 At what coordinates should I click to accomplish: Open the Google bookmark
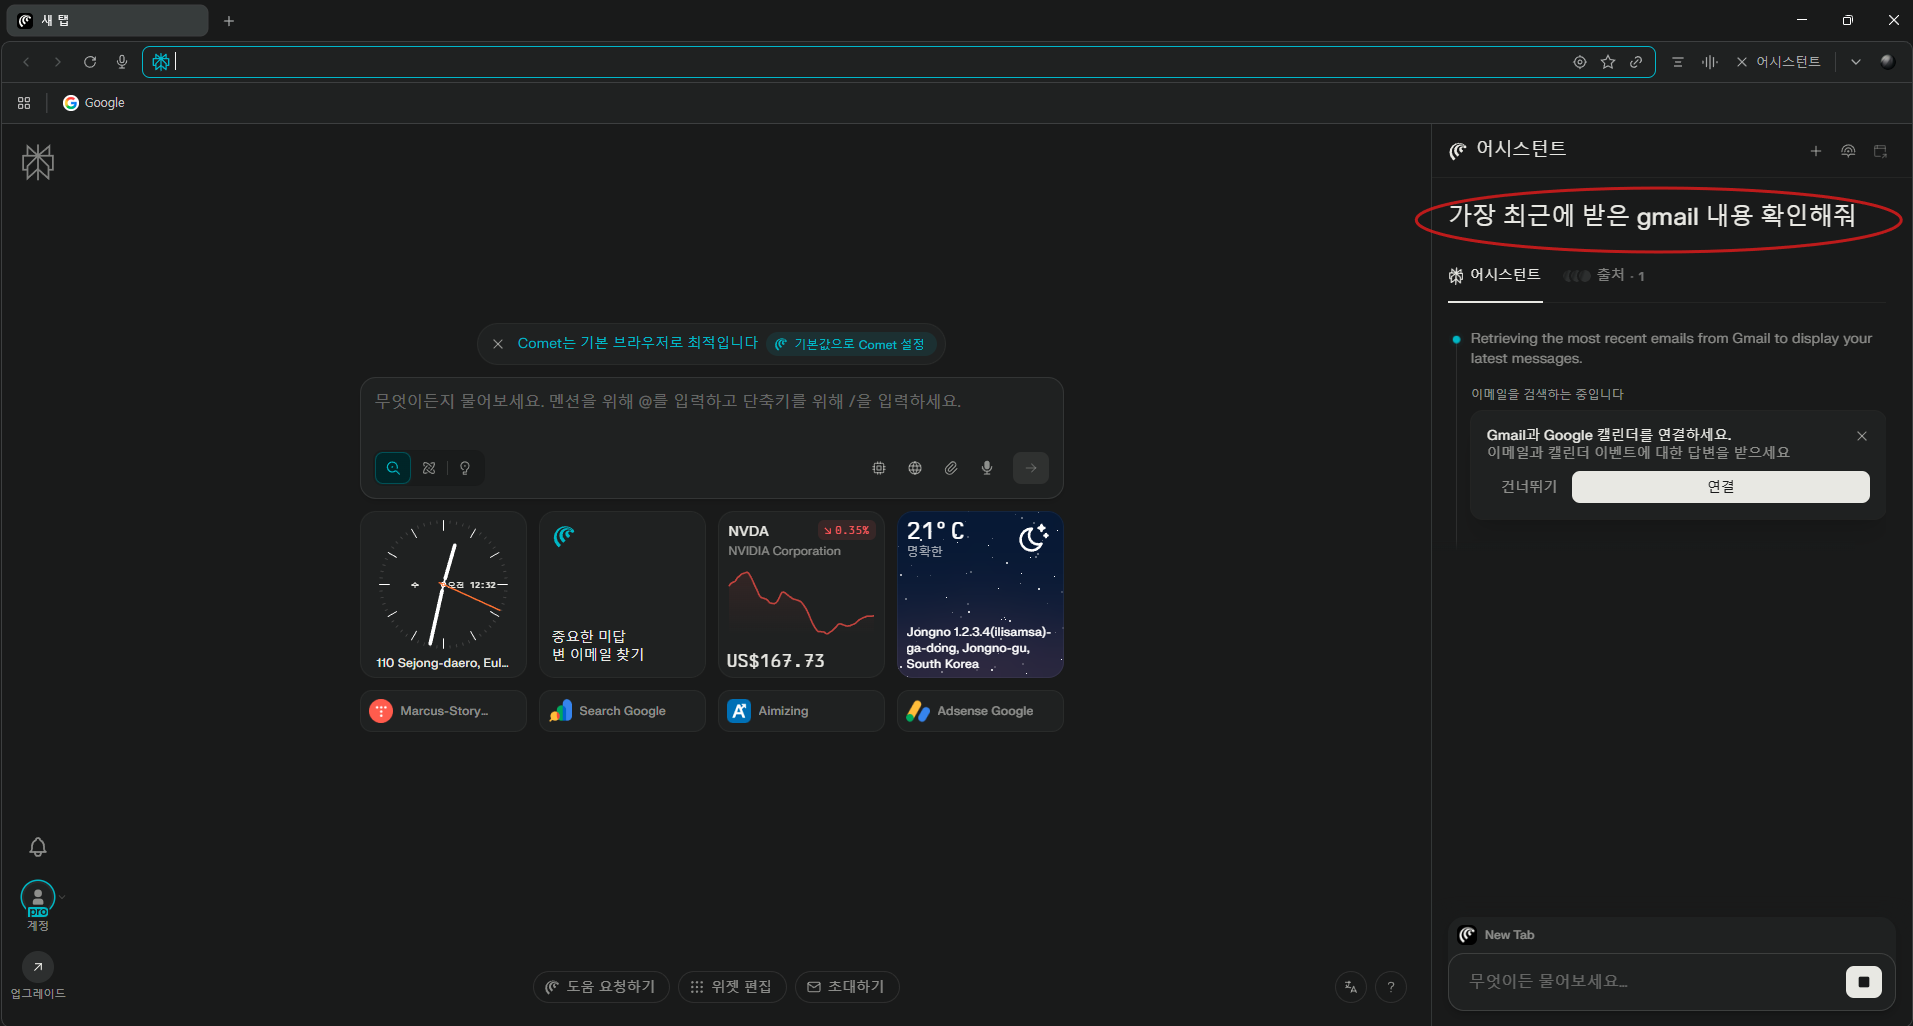[x=94, y=103]
